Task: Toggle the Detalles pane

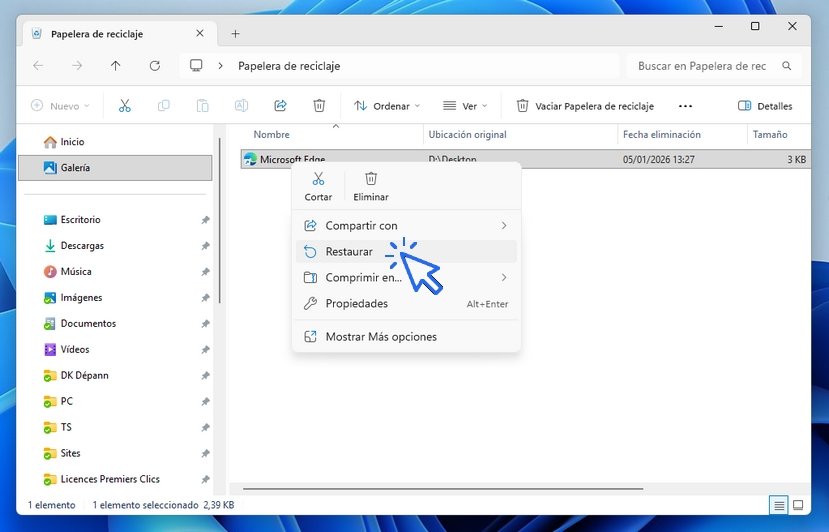Action: click(765, 106)
